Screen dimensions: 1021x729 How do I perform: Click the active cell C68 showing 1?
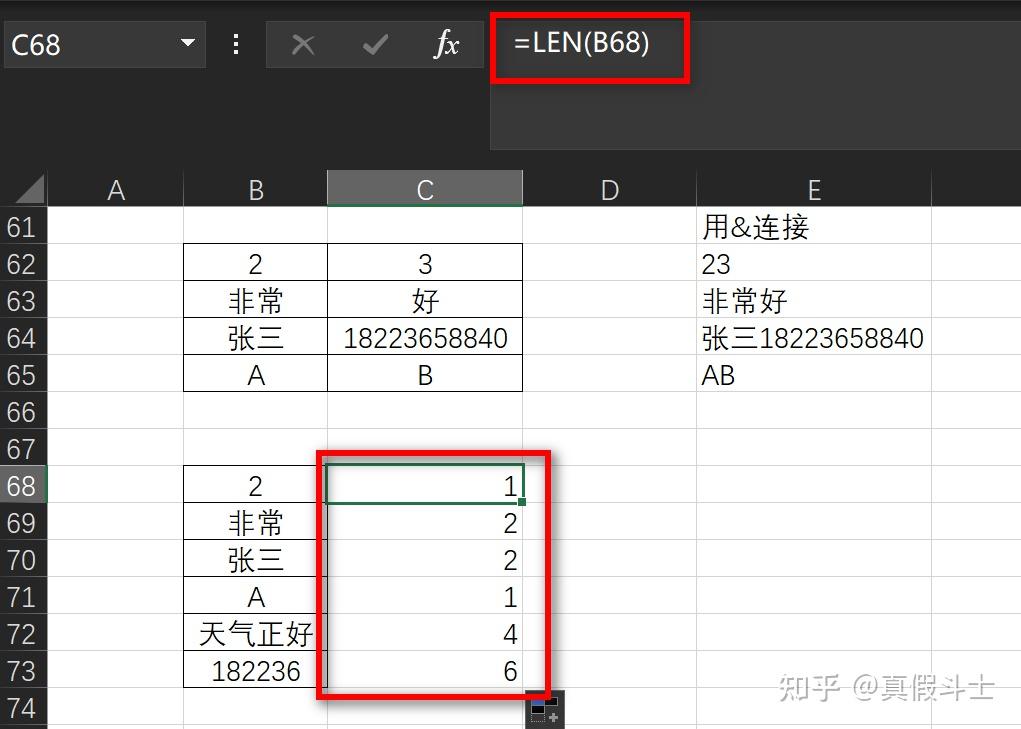425,485
